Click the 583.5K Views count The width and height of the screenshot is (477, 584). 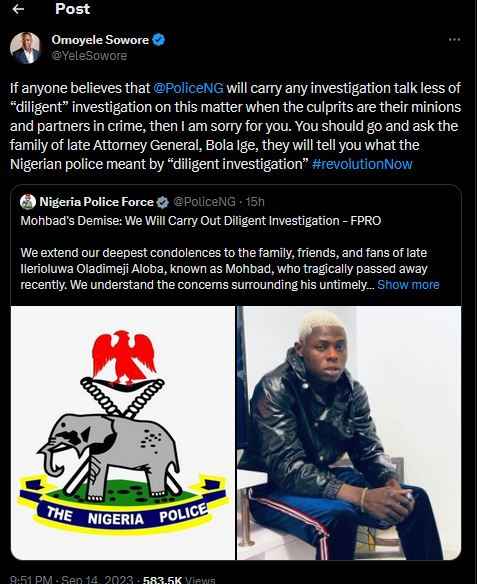pyautogui.click(x=179, y=580)
